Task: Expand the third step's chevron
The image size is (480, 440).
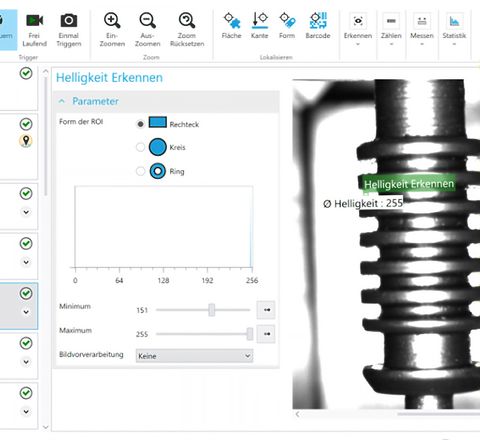Action: (26, 212)
